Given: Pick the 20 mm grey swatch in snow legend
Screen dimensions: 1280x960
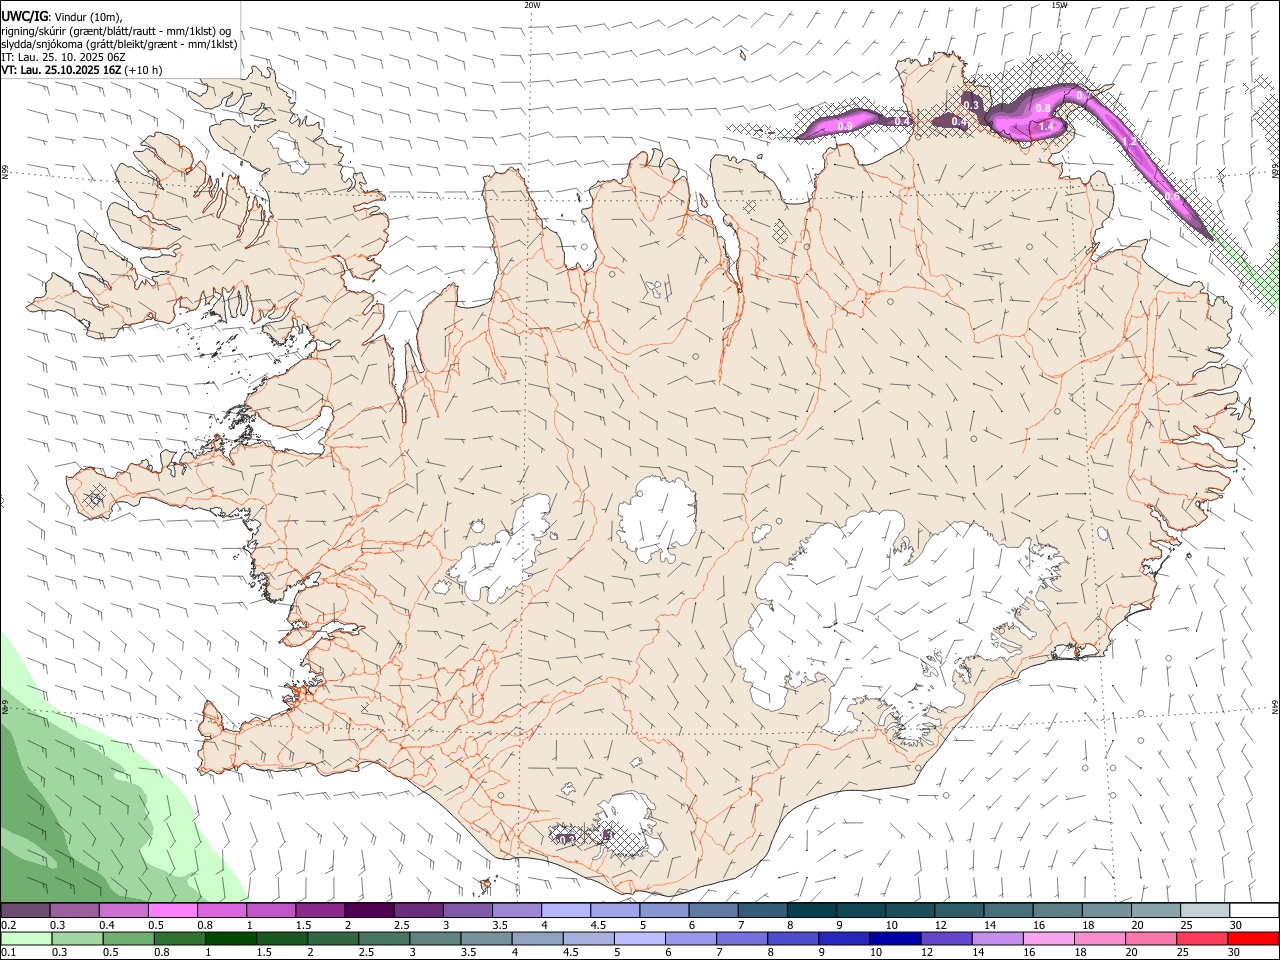Looking at the screenshot, I should pos(1157,910).
